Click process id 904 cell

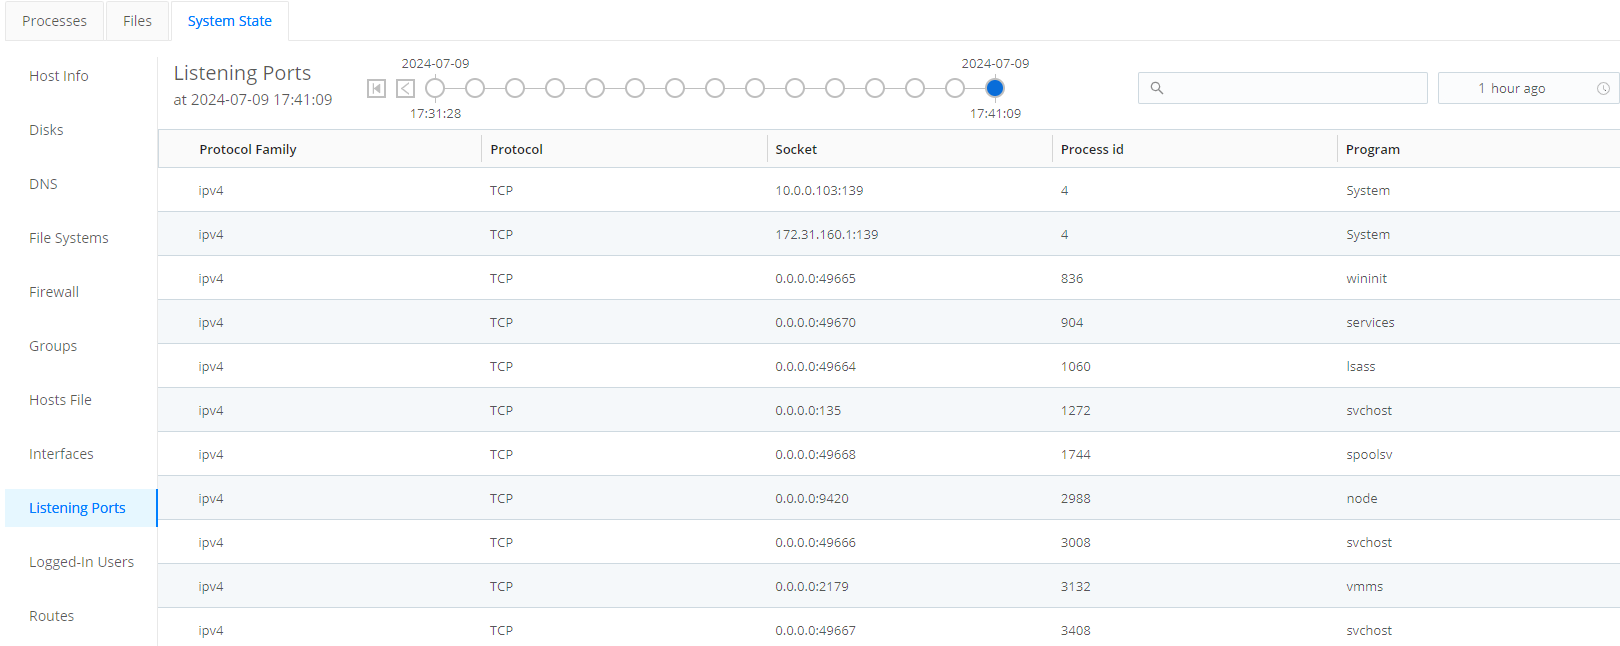1072,322
